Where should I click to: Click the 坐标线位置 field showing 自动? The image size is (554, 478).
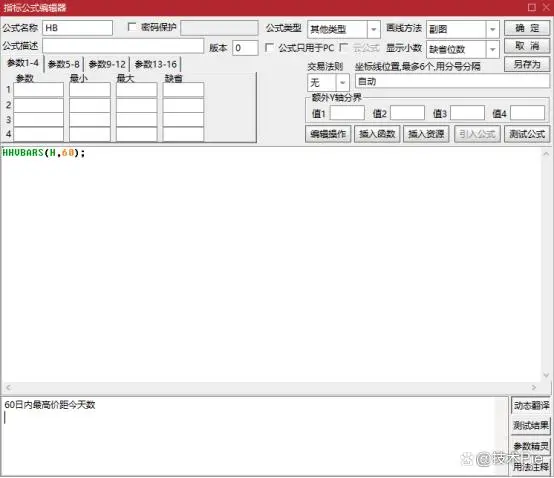pyautogui.click(x=452, y=81)
